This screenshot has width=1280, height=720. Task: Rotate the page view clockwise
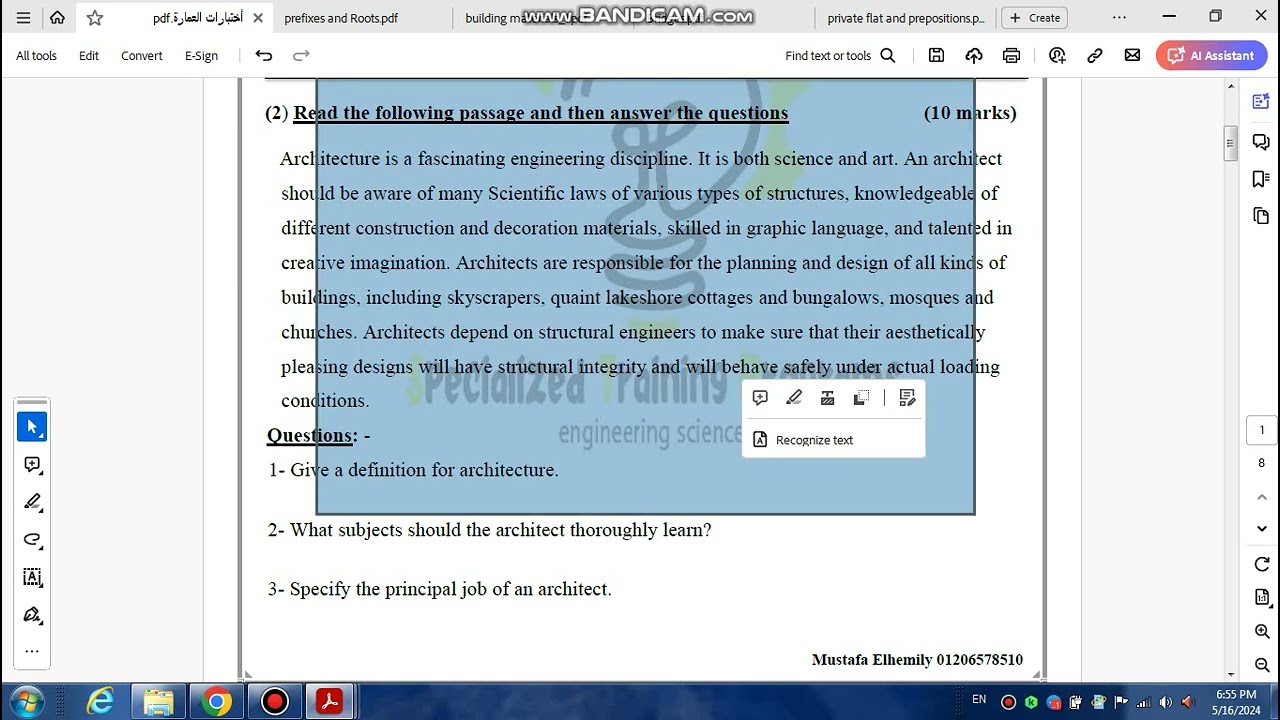1262,564
